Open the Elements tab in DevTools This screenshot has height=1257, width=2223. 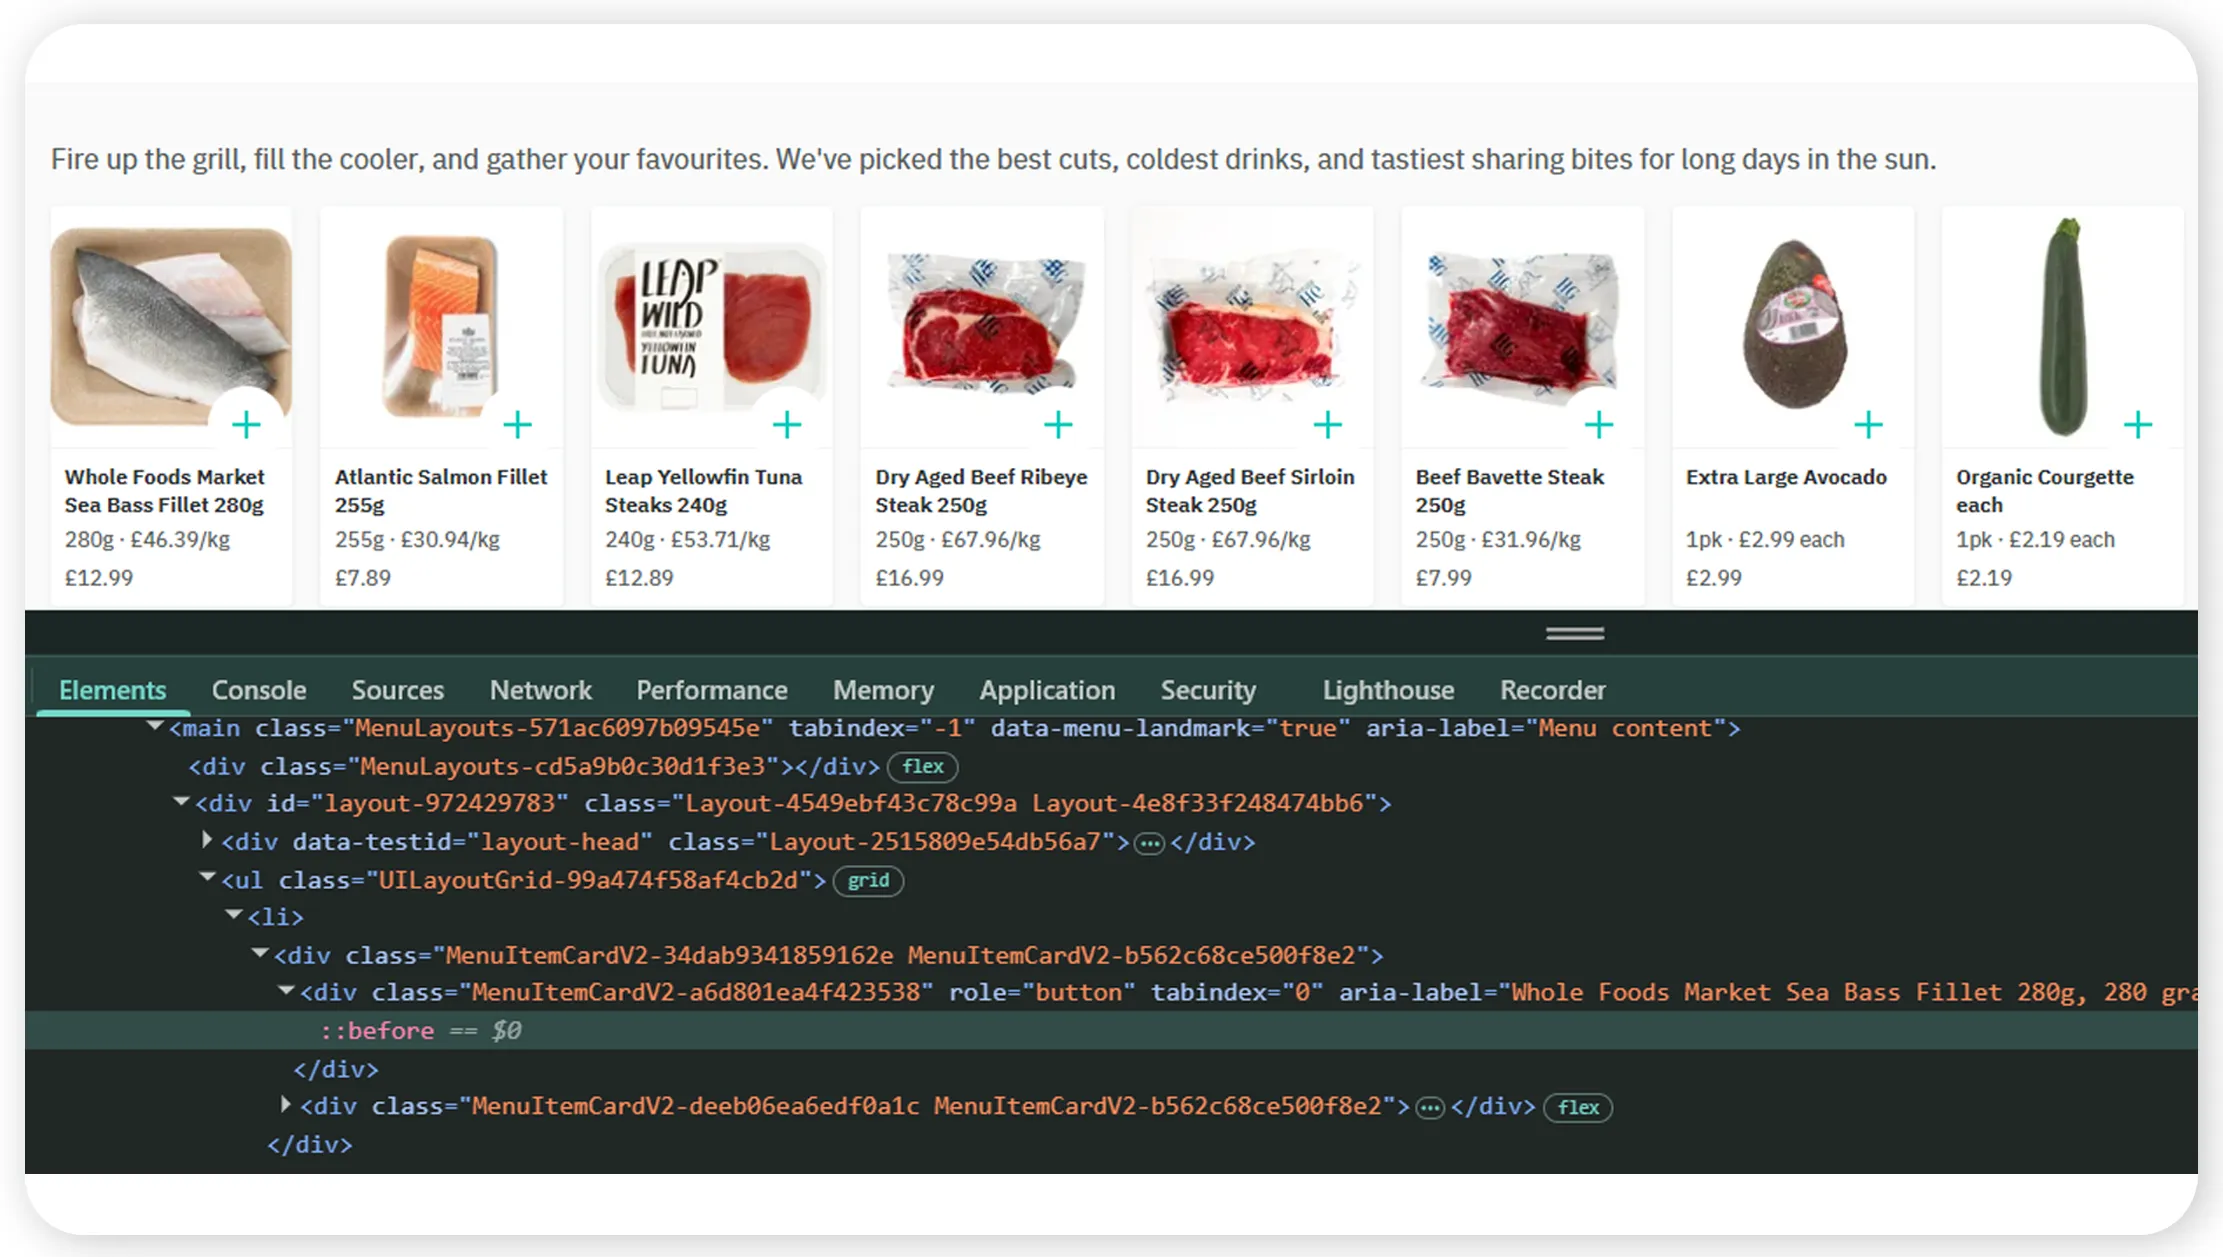112,690
